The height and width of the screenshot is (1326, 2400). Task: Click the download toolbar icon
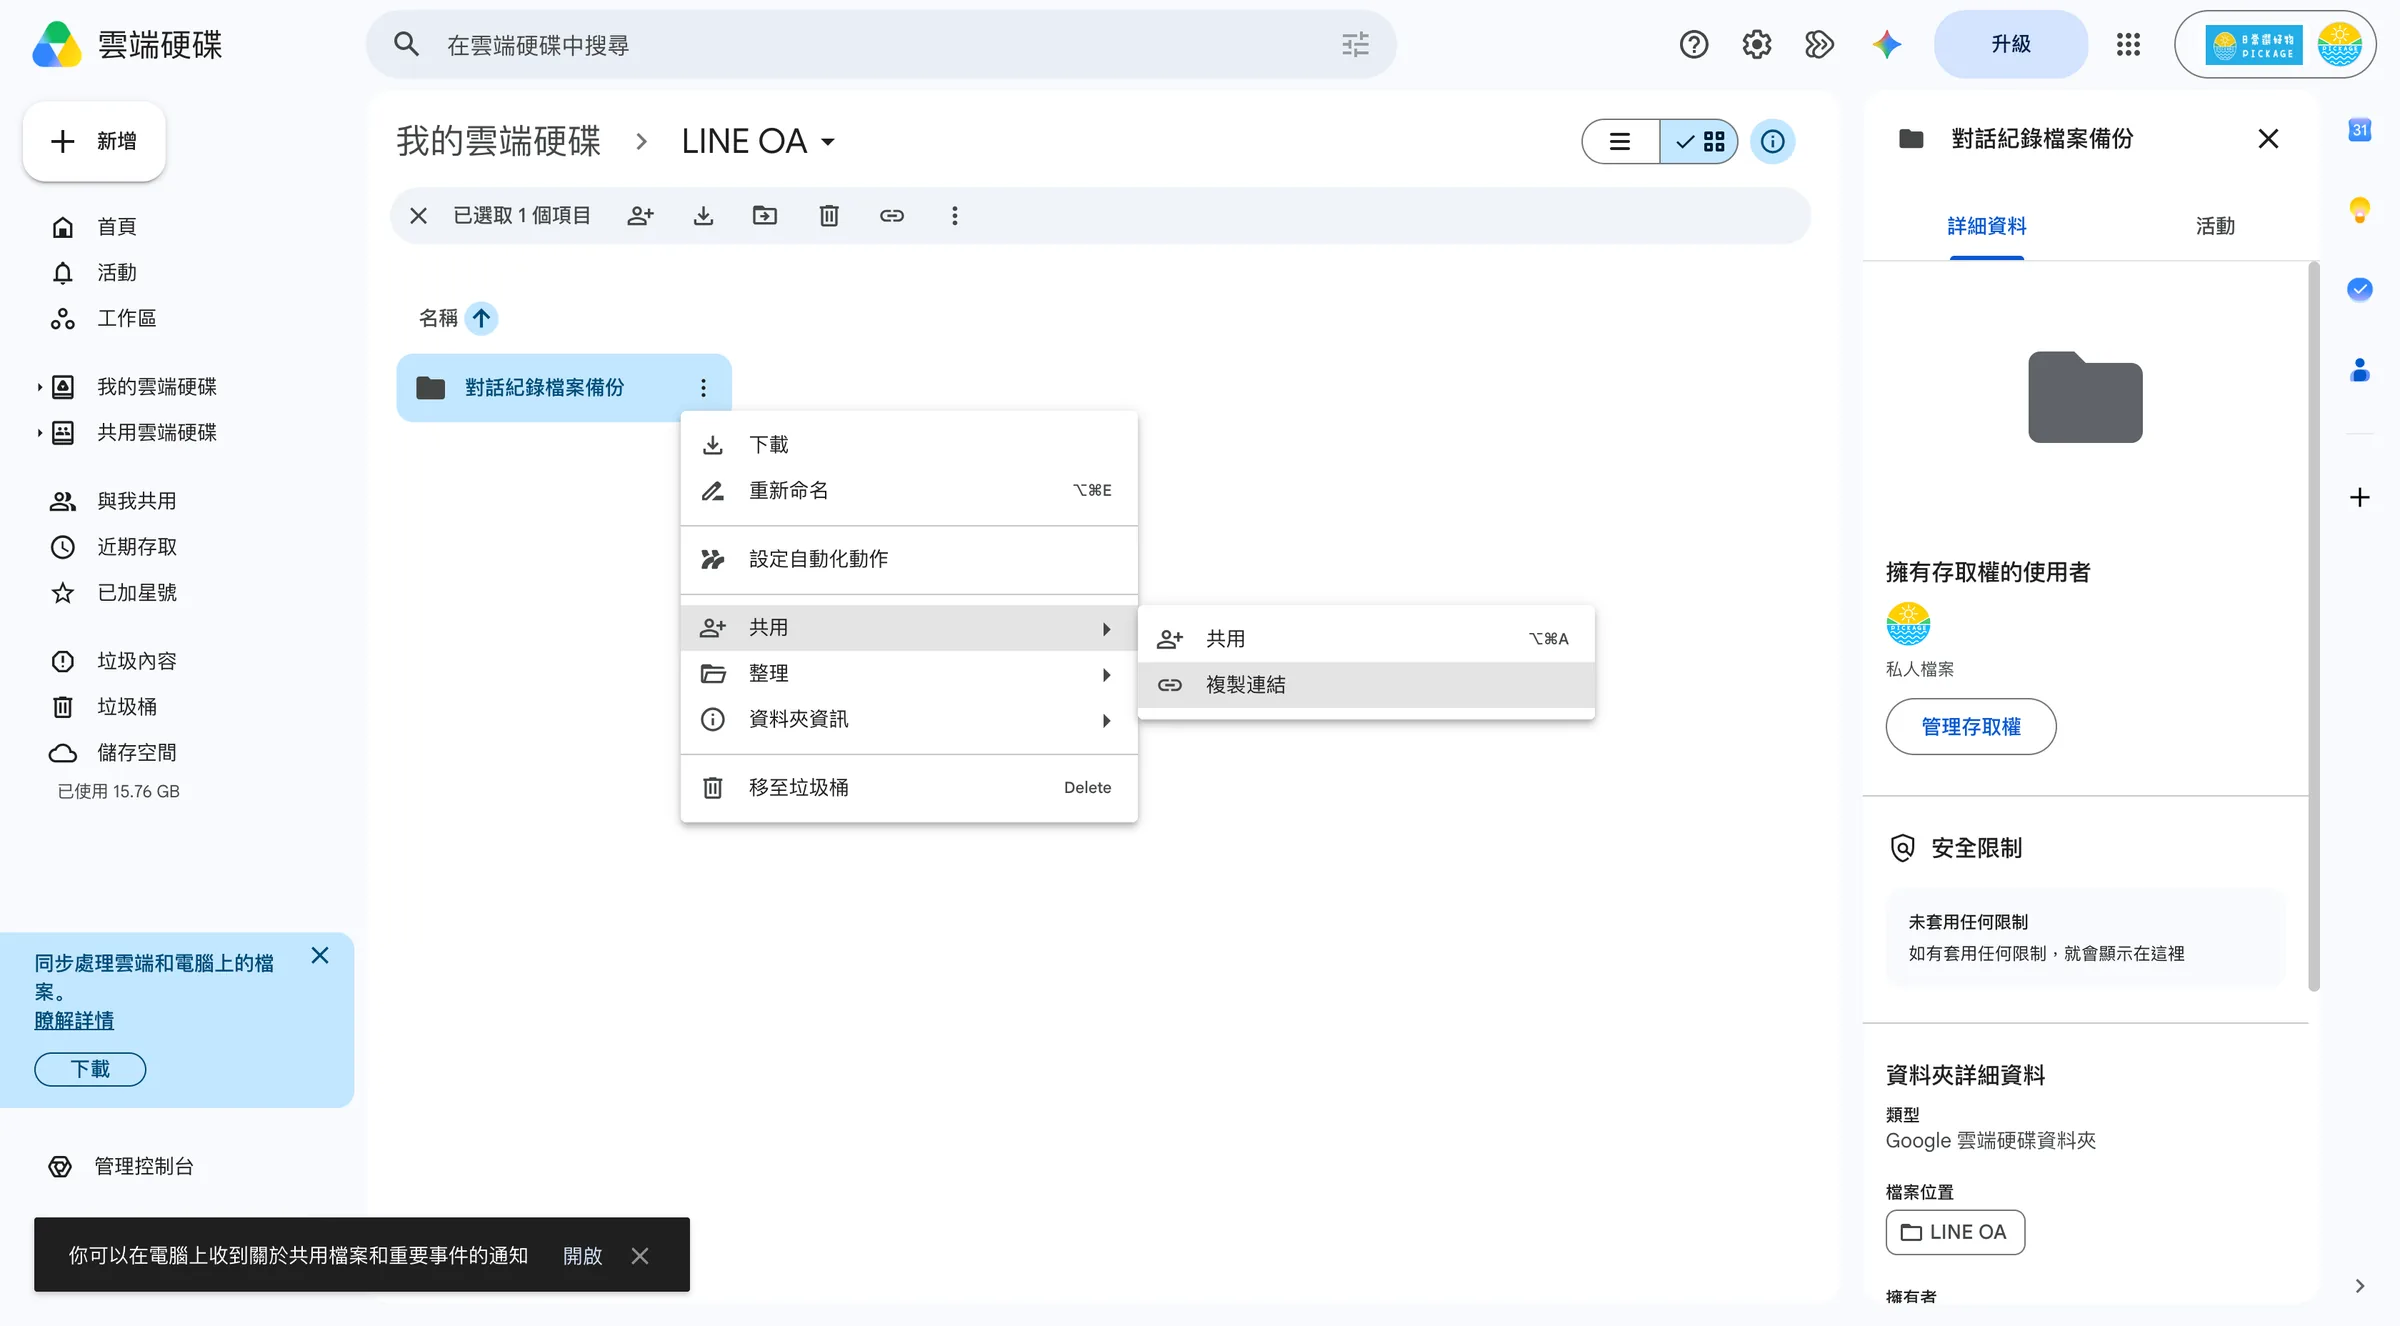(x=703, y=215)
